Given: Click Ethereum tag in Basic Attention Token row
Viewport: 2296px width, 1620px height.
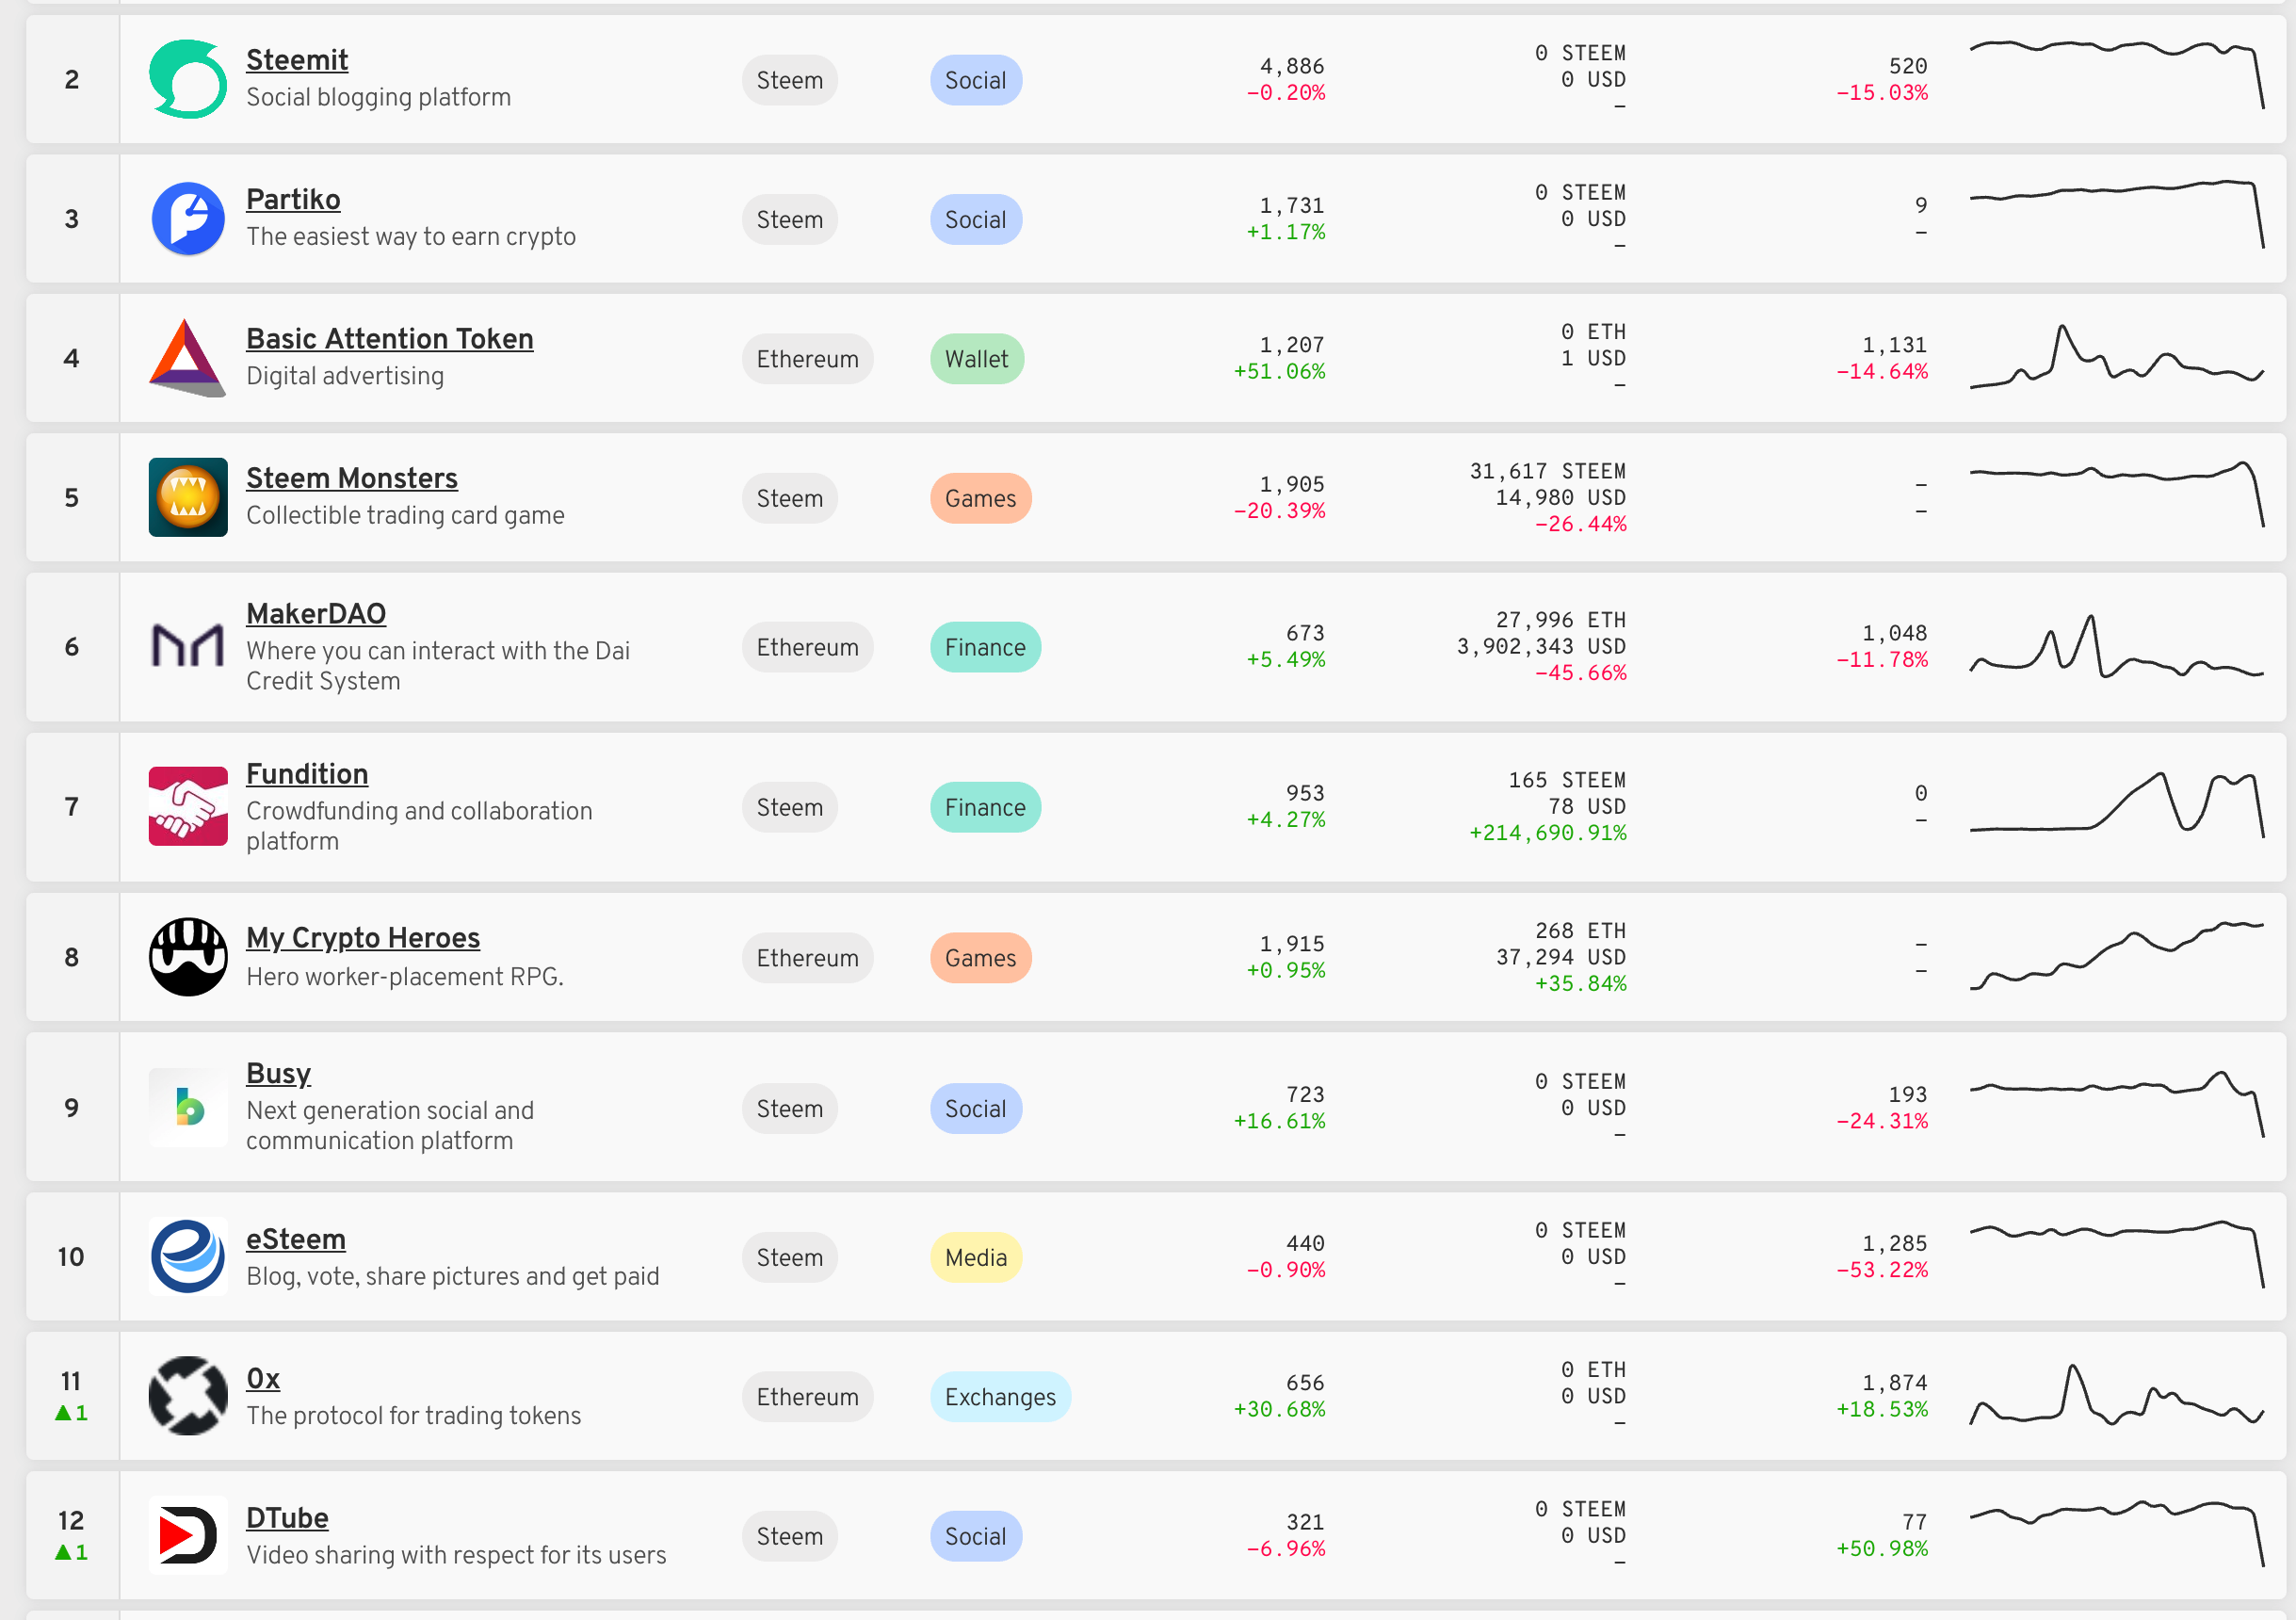Looking at the screenshot, I should click(808, 359).
